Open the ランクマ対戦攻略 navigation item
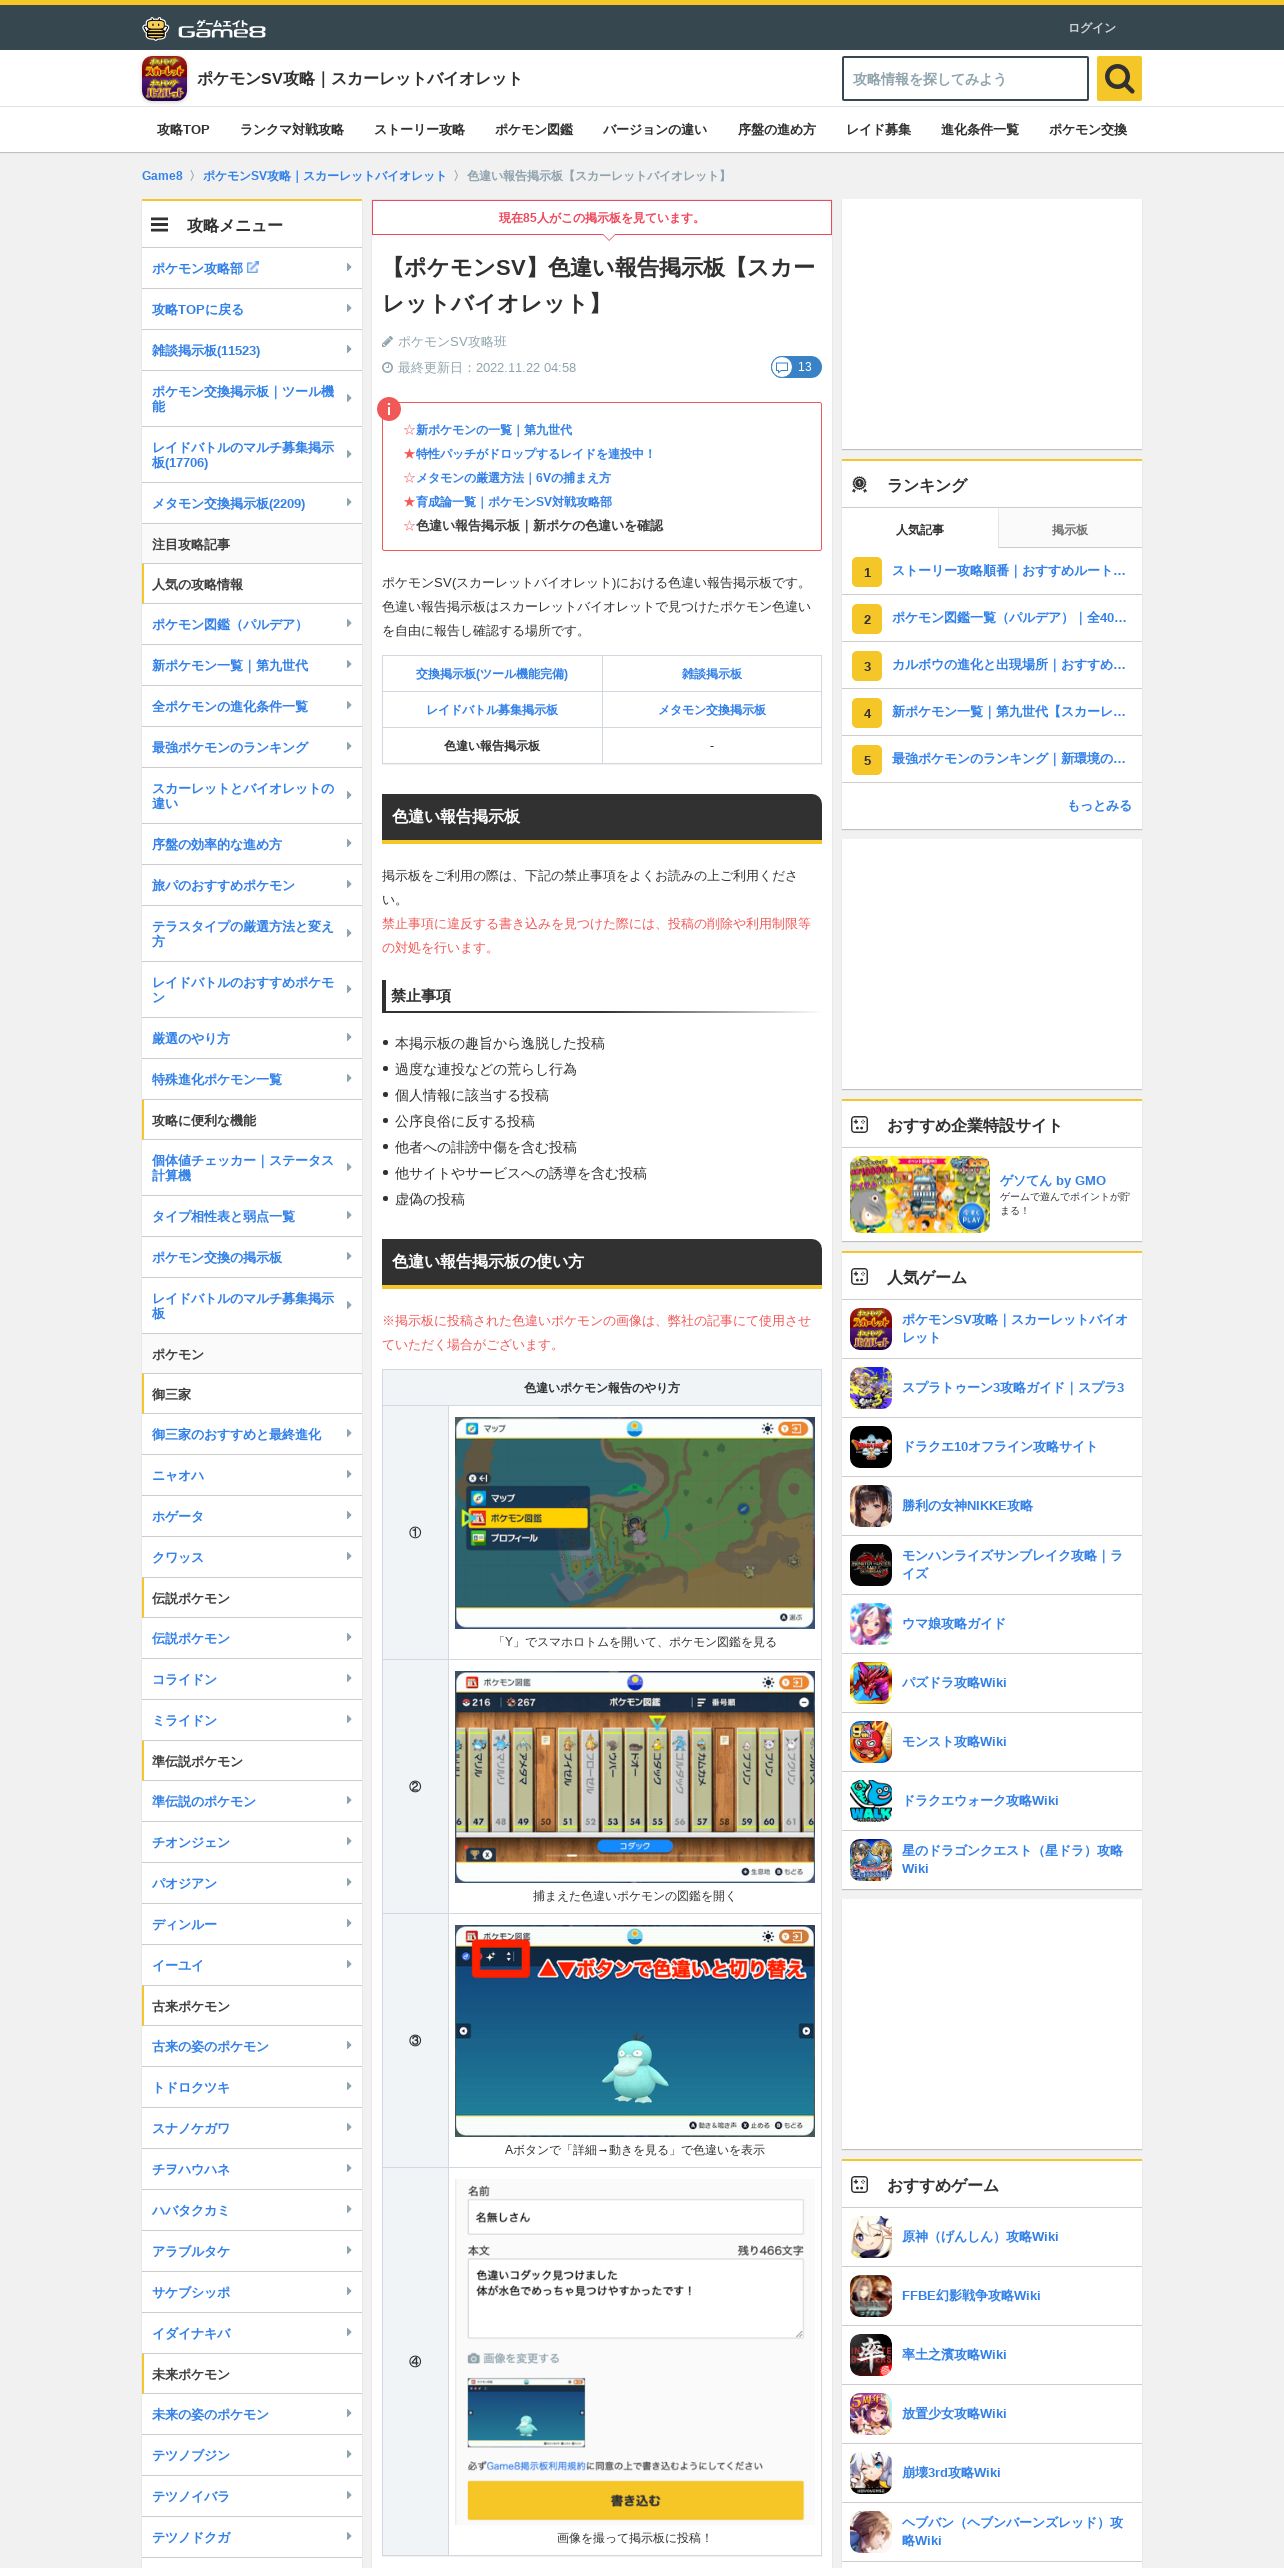 pyautogui.click(x=292, y=130)
